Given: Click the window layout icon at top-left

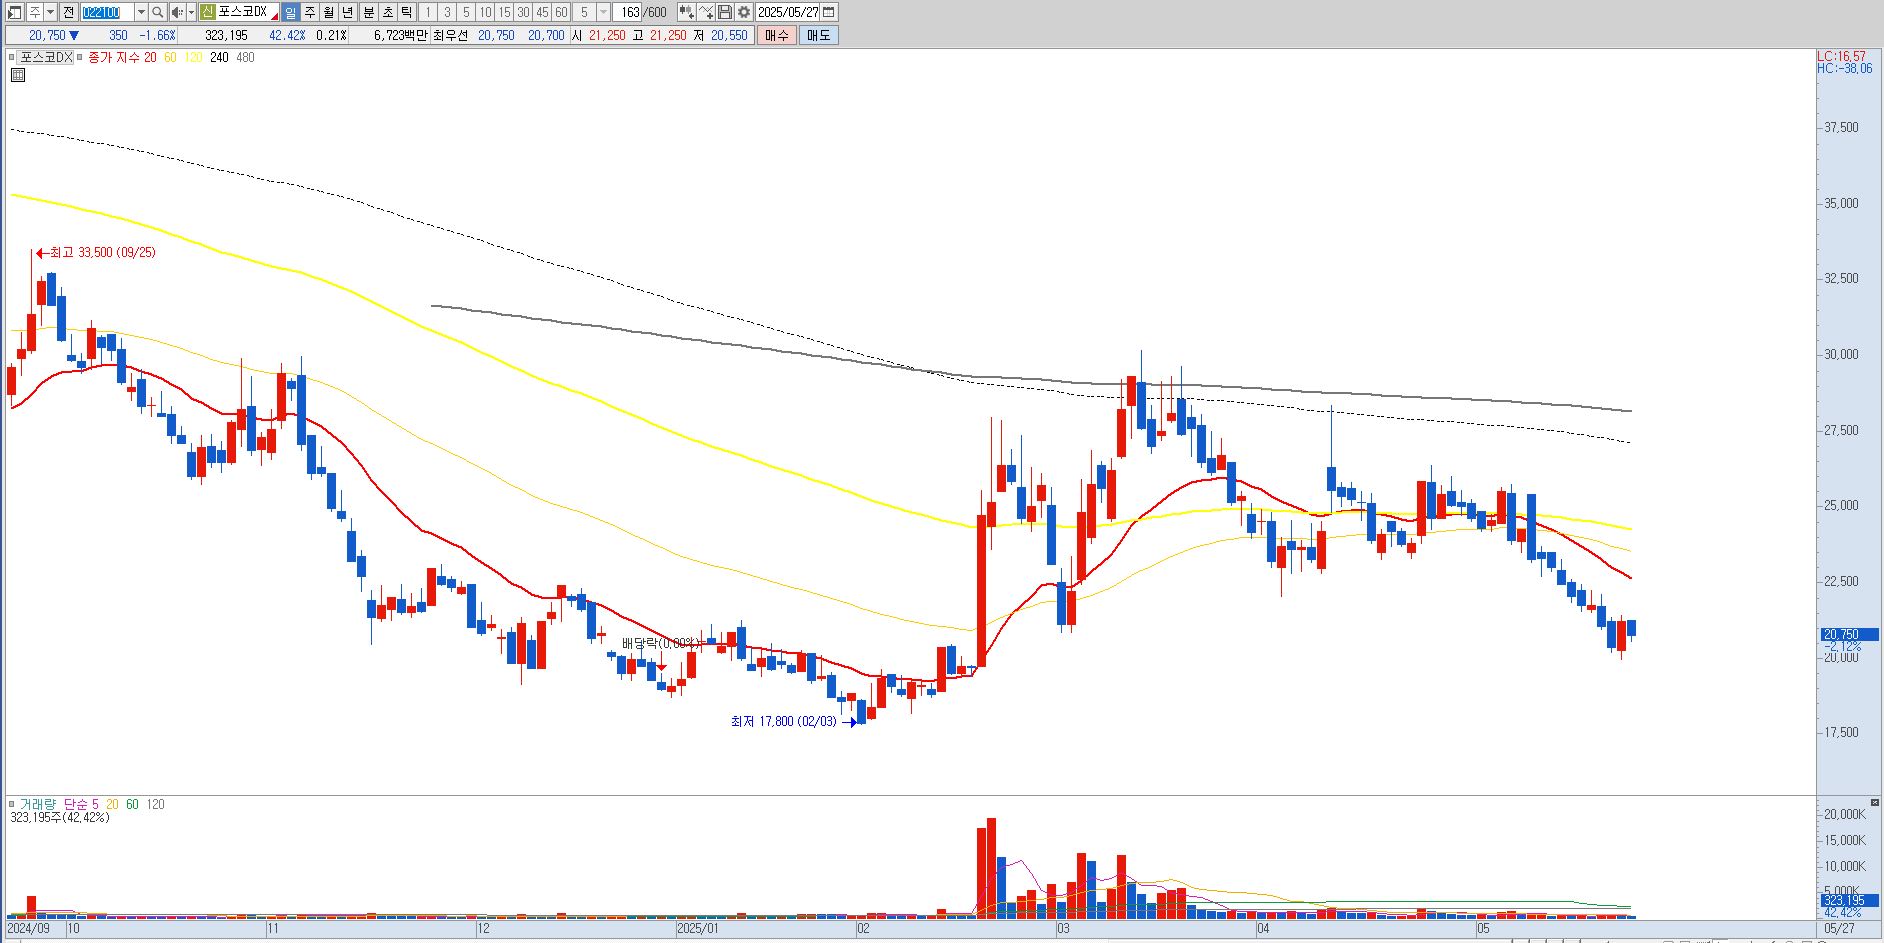Looking at the screenshot, I should click(x=15, y=12).
